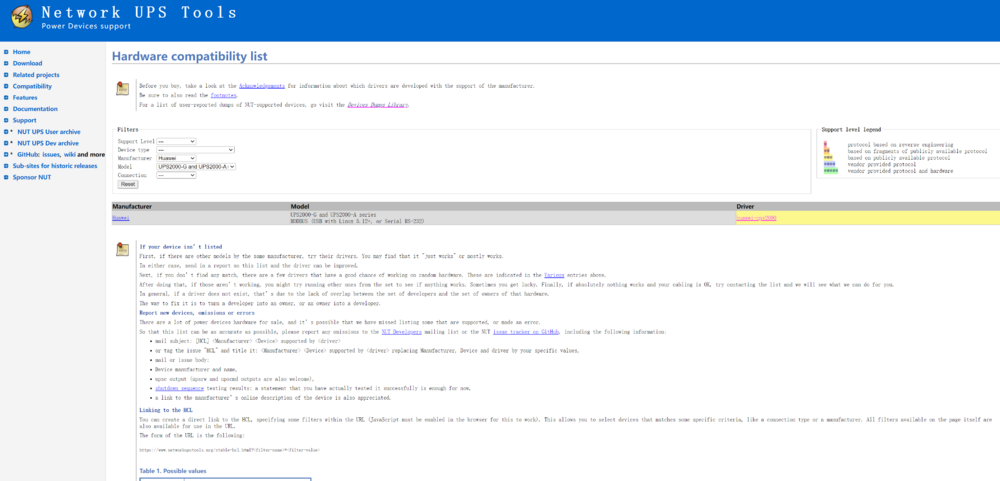Click the 'Support level legend' title
This screenshot has height=481, width=1000.
pos(851,130)
